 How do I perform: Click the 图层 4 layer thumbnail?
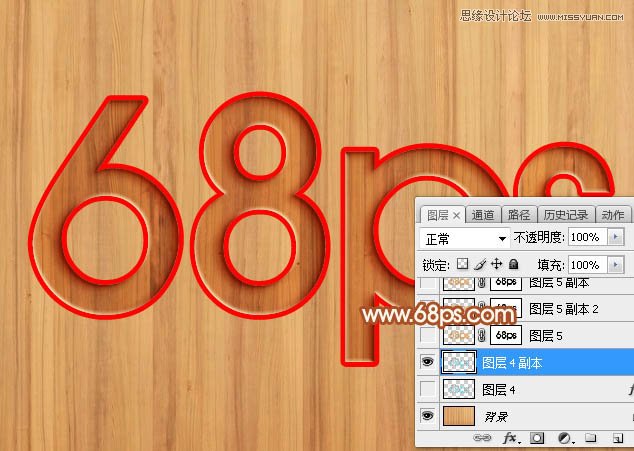[x=459, y=389]
